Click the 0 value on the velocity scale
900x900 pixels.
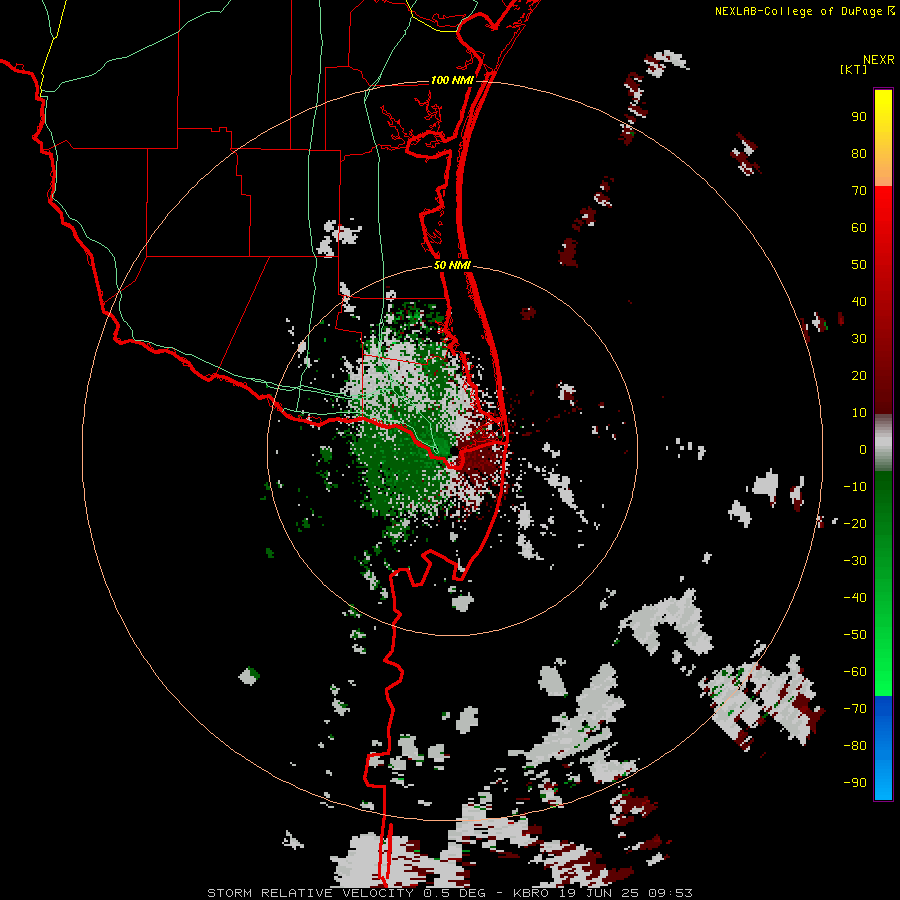(863, 449)
